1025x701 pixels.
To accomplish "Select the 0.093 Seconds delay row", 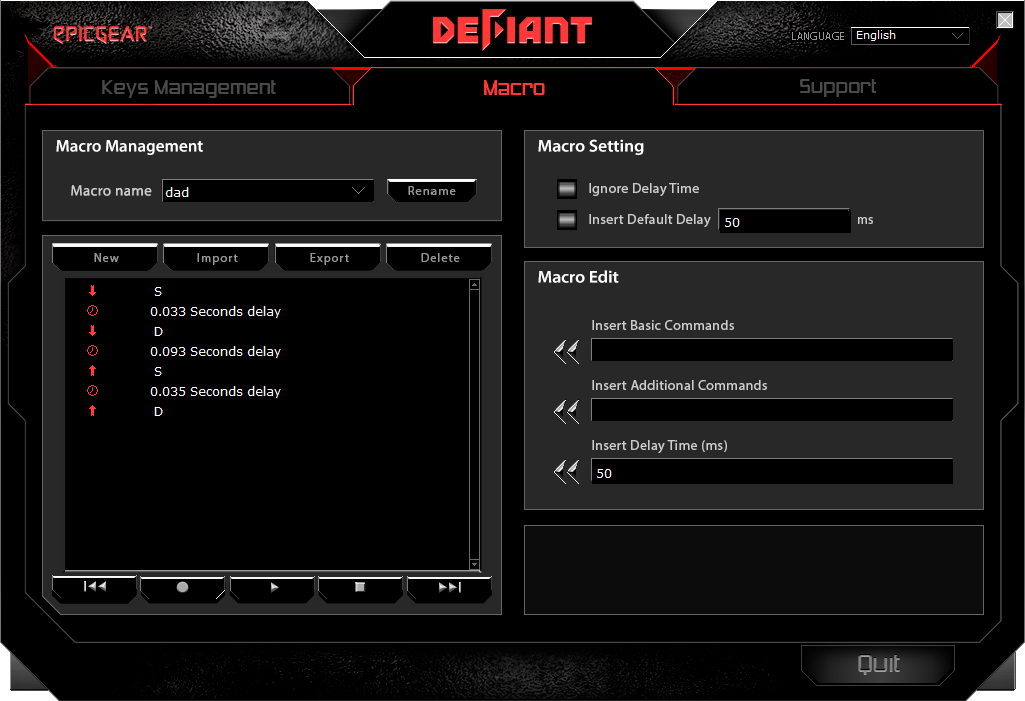I will point(267,351).
